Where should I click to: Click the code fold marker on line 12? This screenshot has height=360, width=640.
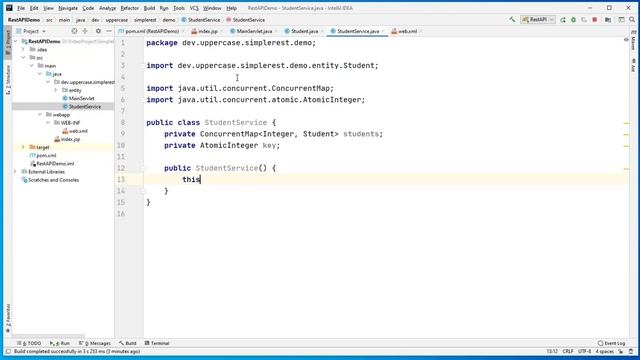click(143, 168)
